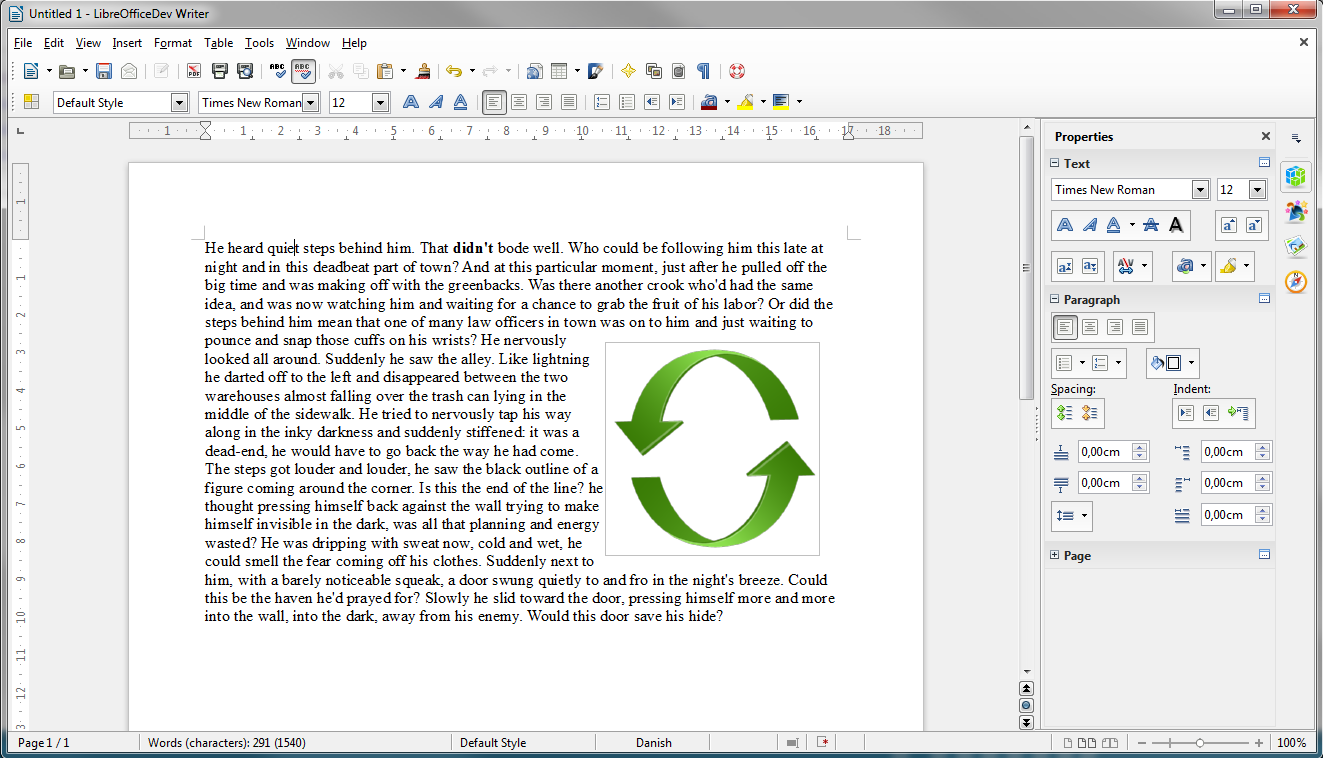1323x758 pixels.
Task: Open the sidebar Navigator compass icon
Action: pos(1296,281)
